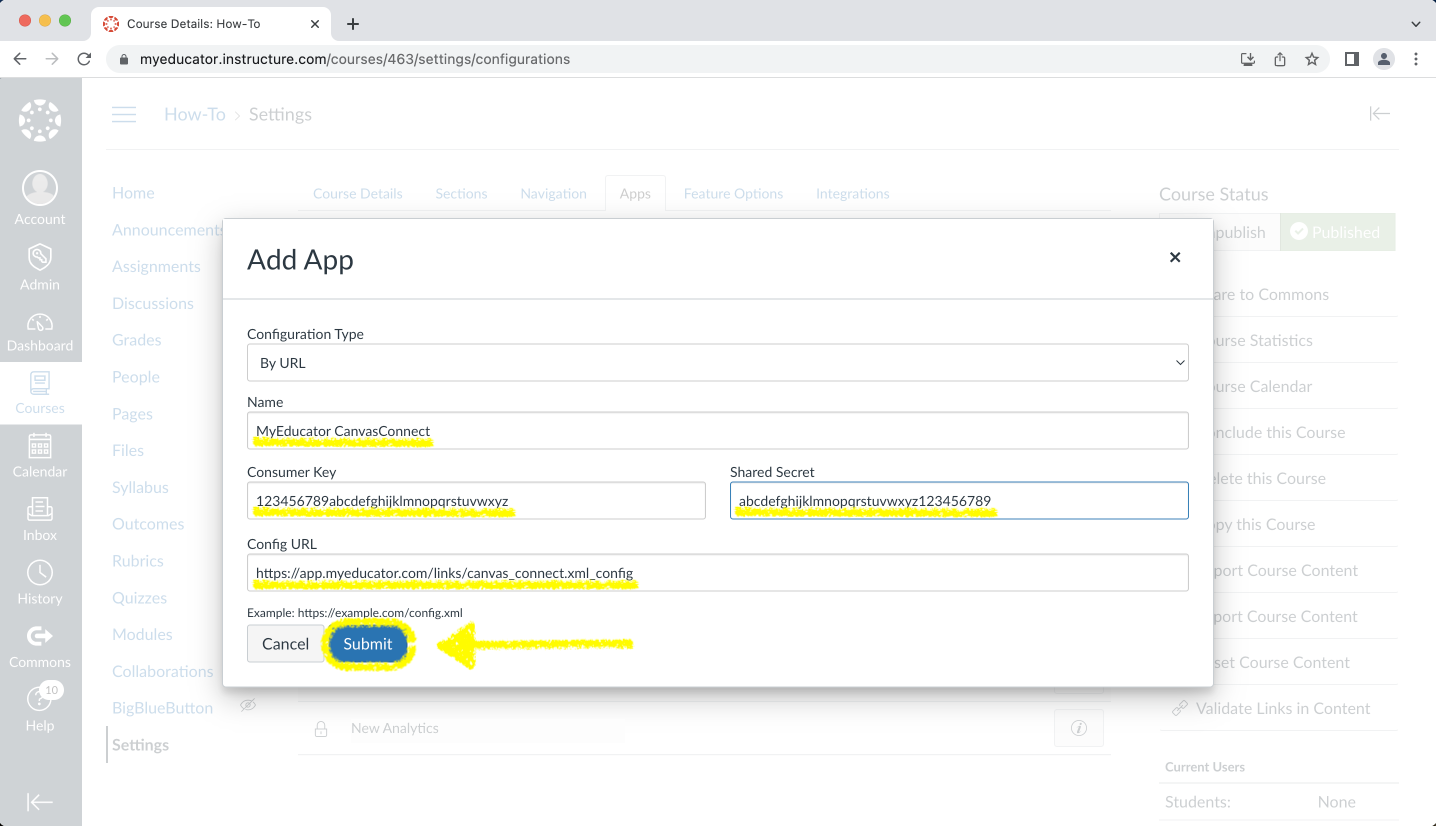This screenshot has height=826, width=1436.
Task: Open the Configuration Type dropdown
Action: pos(718,363)
